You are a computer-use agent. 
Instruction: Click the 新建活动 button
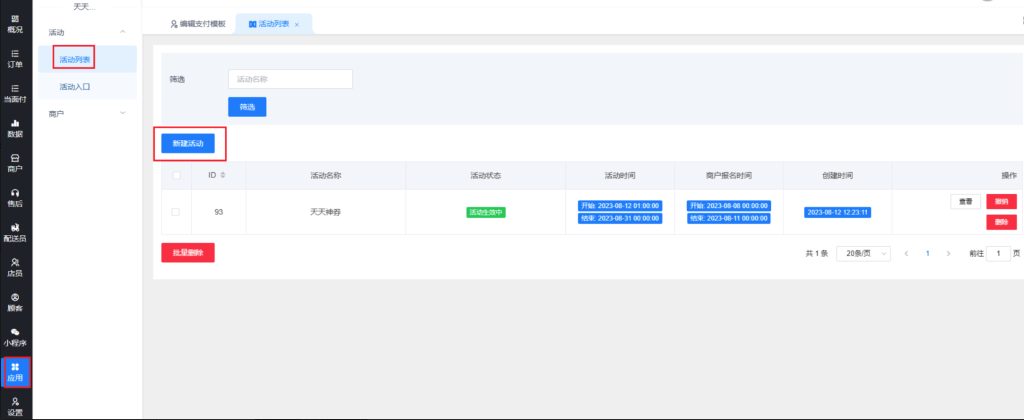188,144
